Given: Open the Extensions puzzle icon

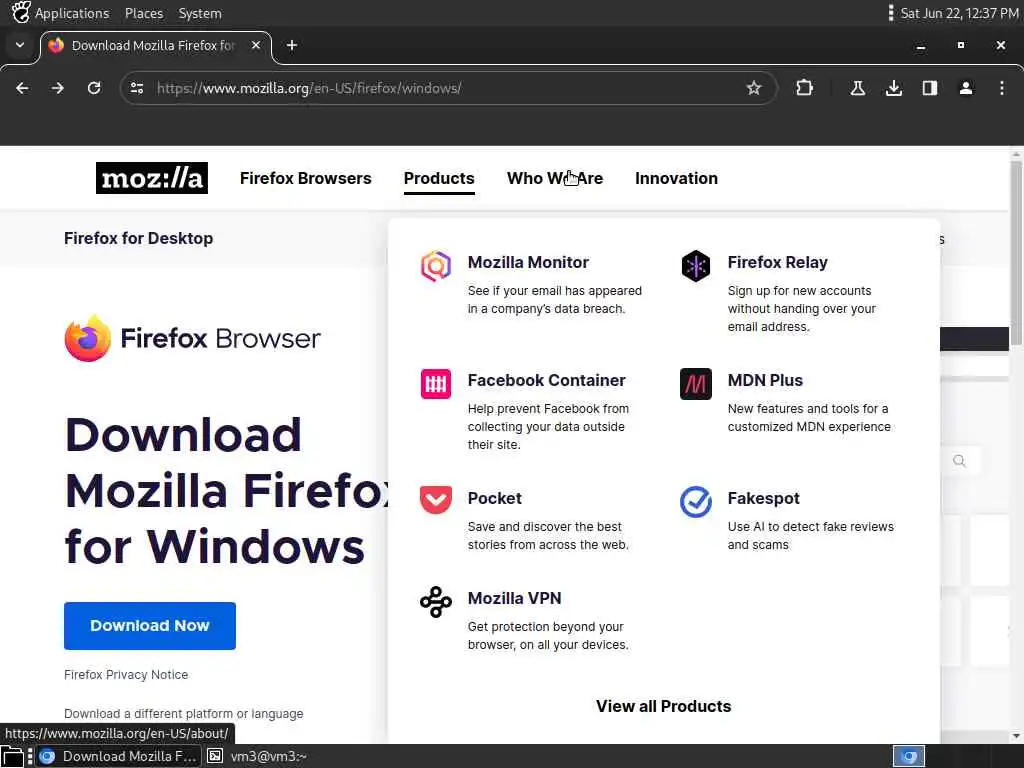Looking at the screenshot, I should point(805,88).
